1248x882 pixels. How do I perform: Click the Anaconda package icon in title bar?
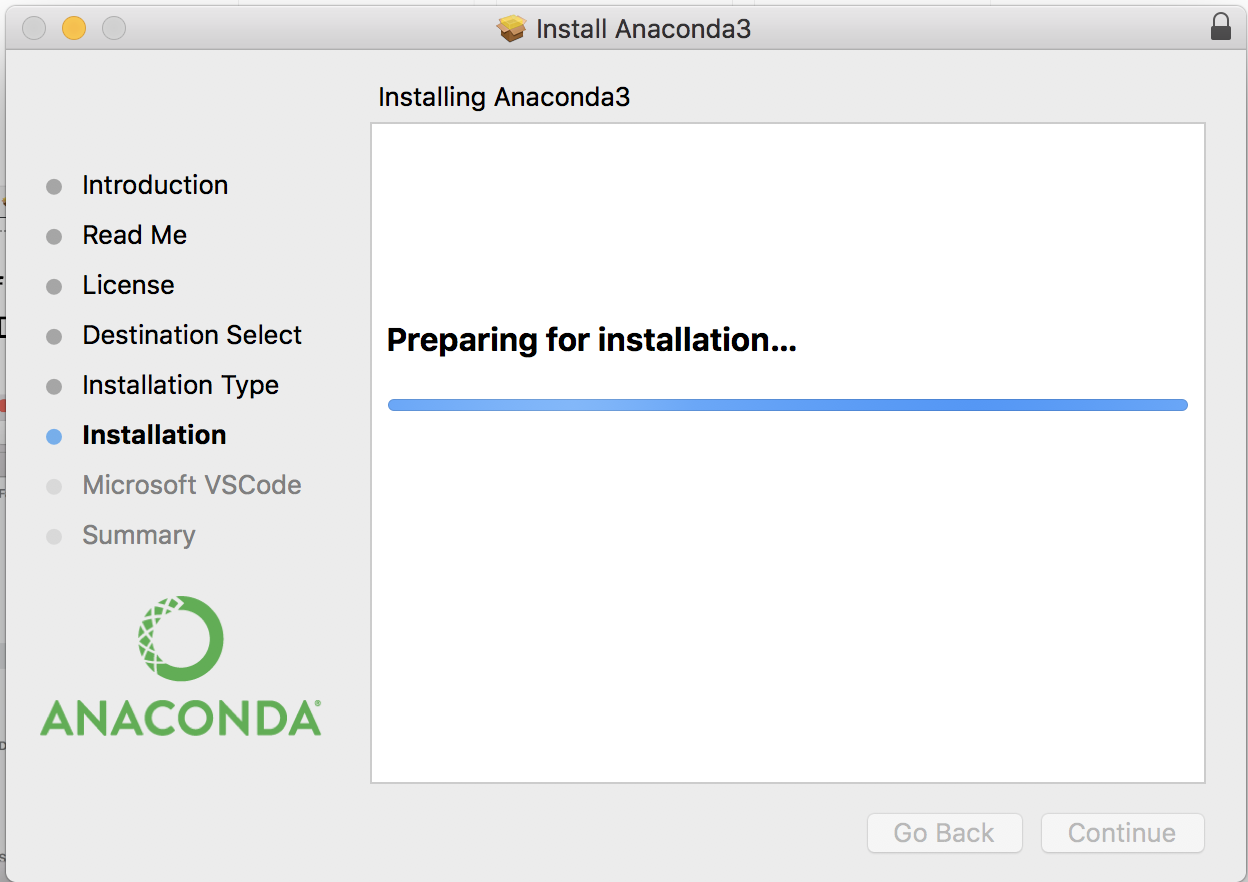(x=511, y=28)
